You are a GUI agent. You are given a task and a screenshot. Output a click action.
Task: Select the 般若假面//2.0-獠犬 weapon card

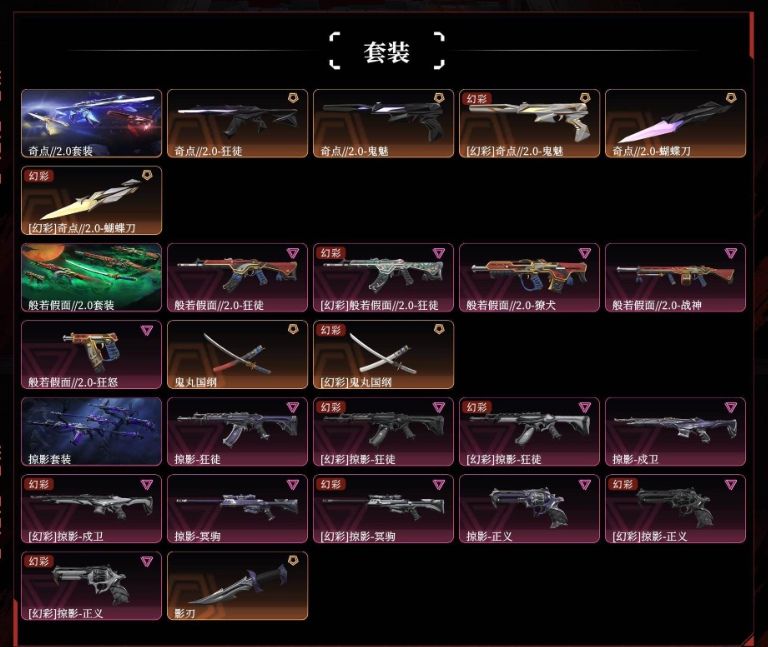click(x=529, y=278)
